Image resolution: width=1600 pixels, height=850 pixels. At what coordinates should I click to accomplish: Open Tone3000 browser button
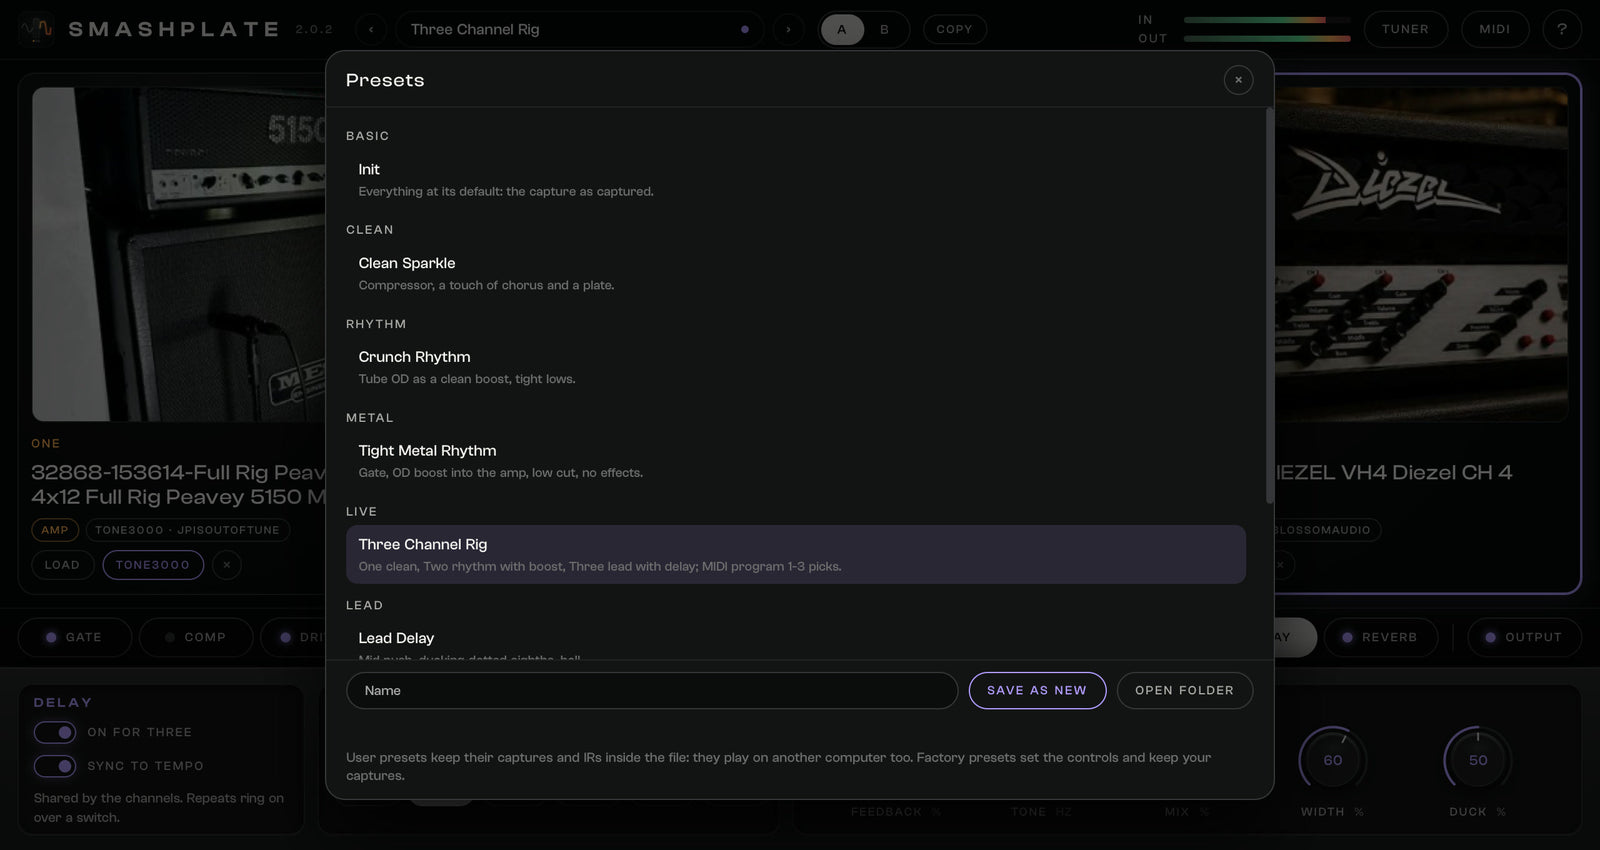[153, 565]
